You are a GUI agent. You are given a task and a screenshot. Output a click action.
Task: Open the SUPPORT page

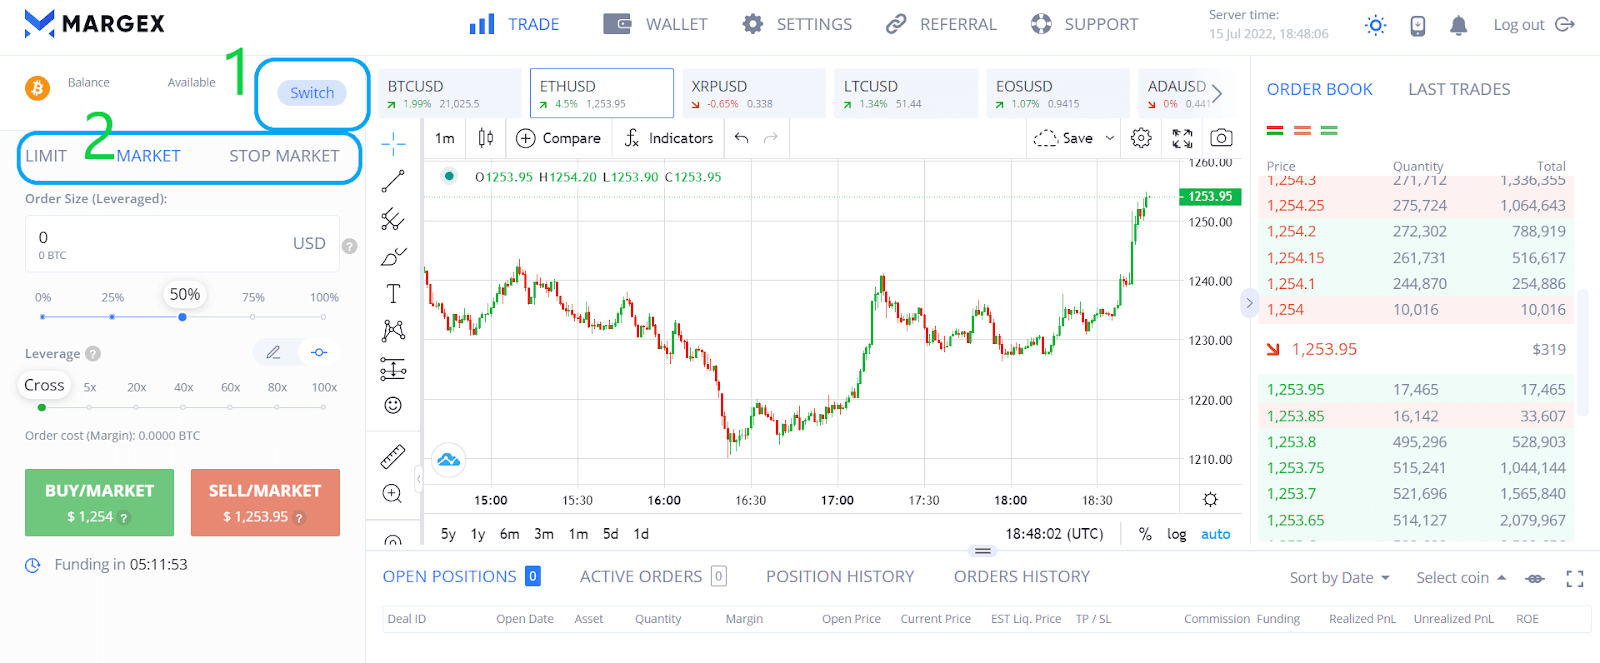1084,24
